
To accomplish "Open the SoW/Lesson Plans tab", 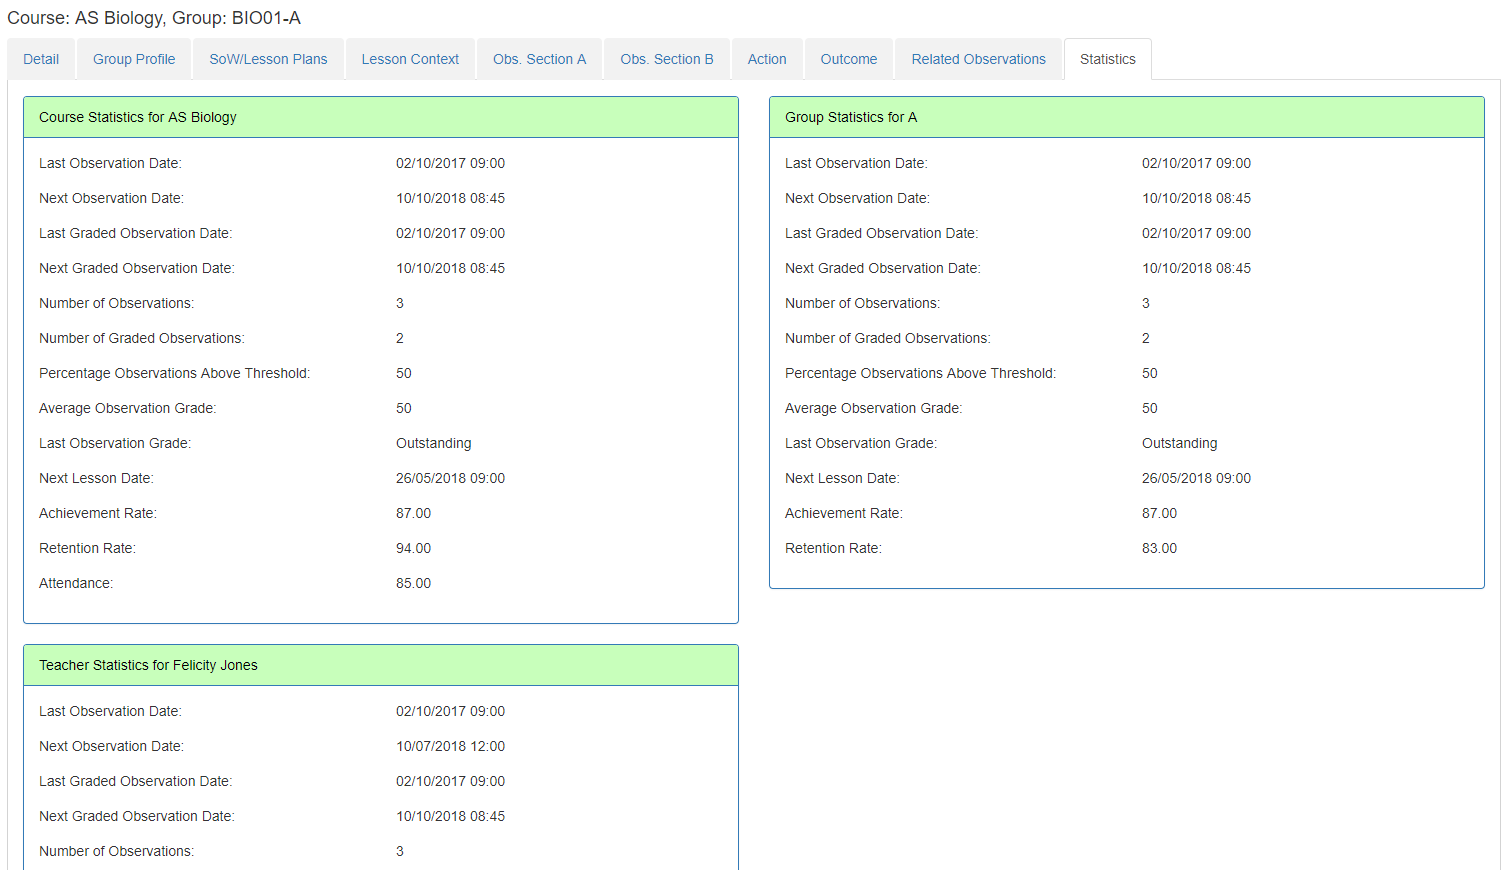I will coord(268,59).
